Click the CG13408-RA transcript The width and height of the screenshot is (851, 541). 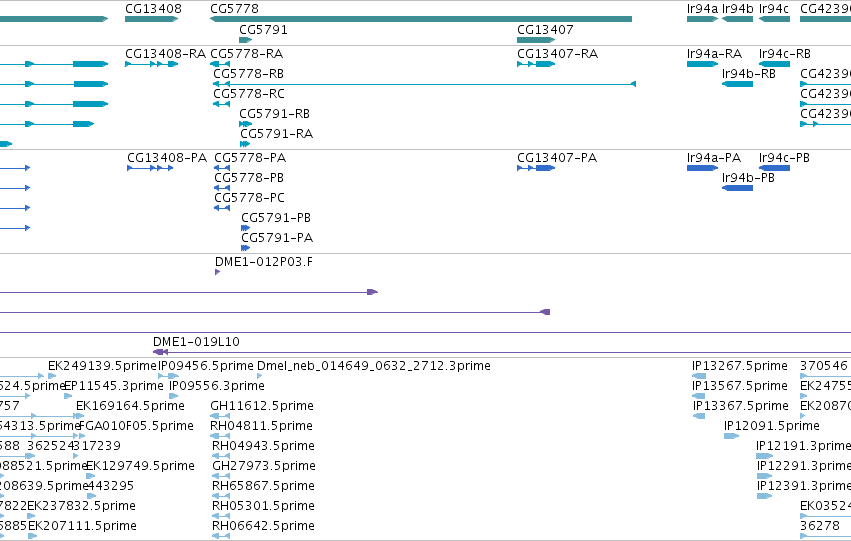[x=151, y=64]
